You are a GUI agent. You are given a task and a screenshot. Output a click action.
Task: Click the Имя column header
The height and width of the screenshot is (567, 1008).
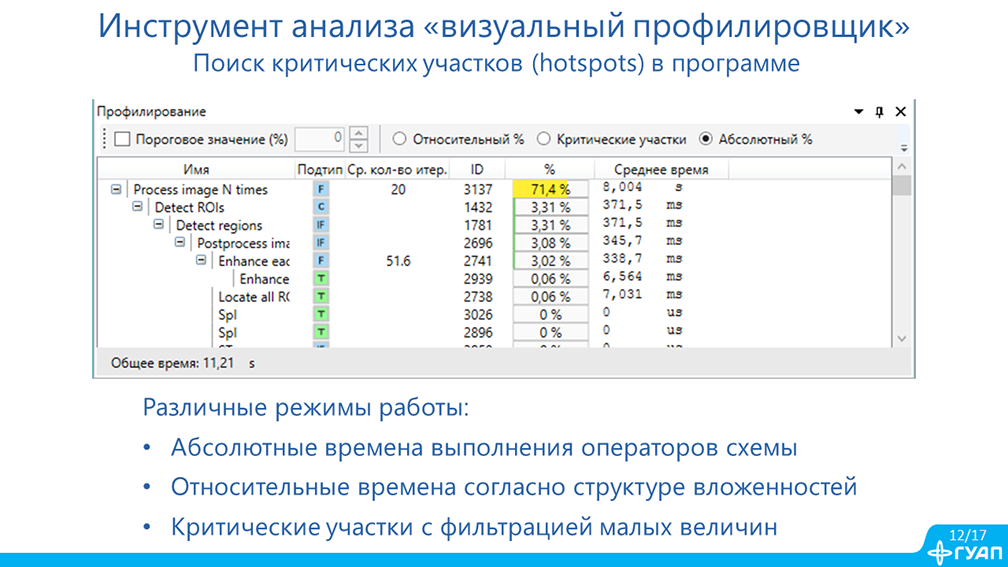pos(196,170)
